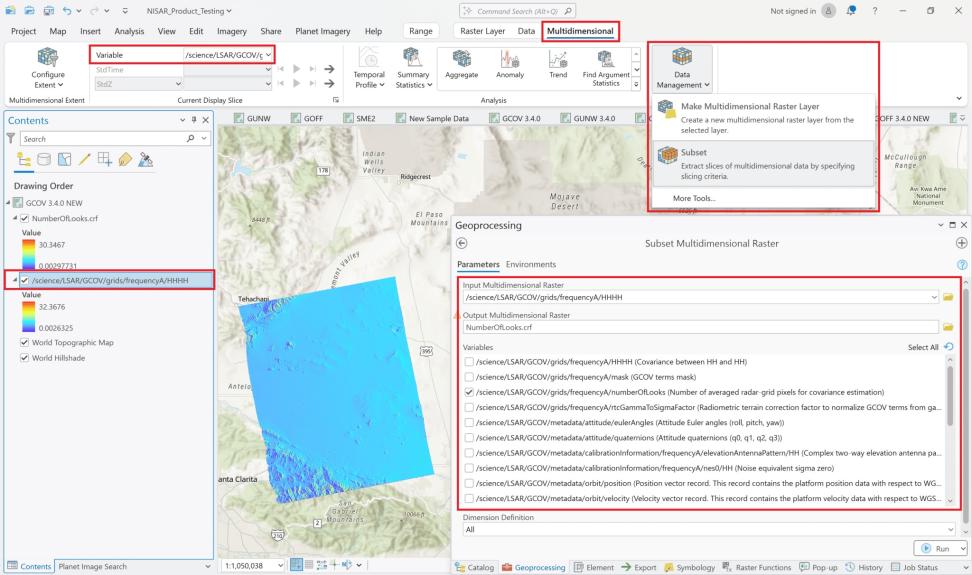Open the Analysis ribbon tab

click(129, 31)
